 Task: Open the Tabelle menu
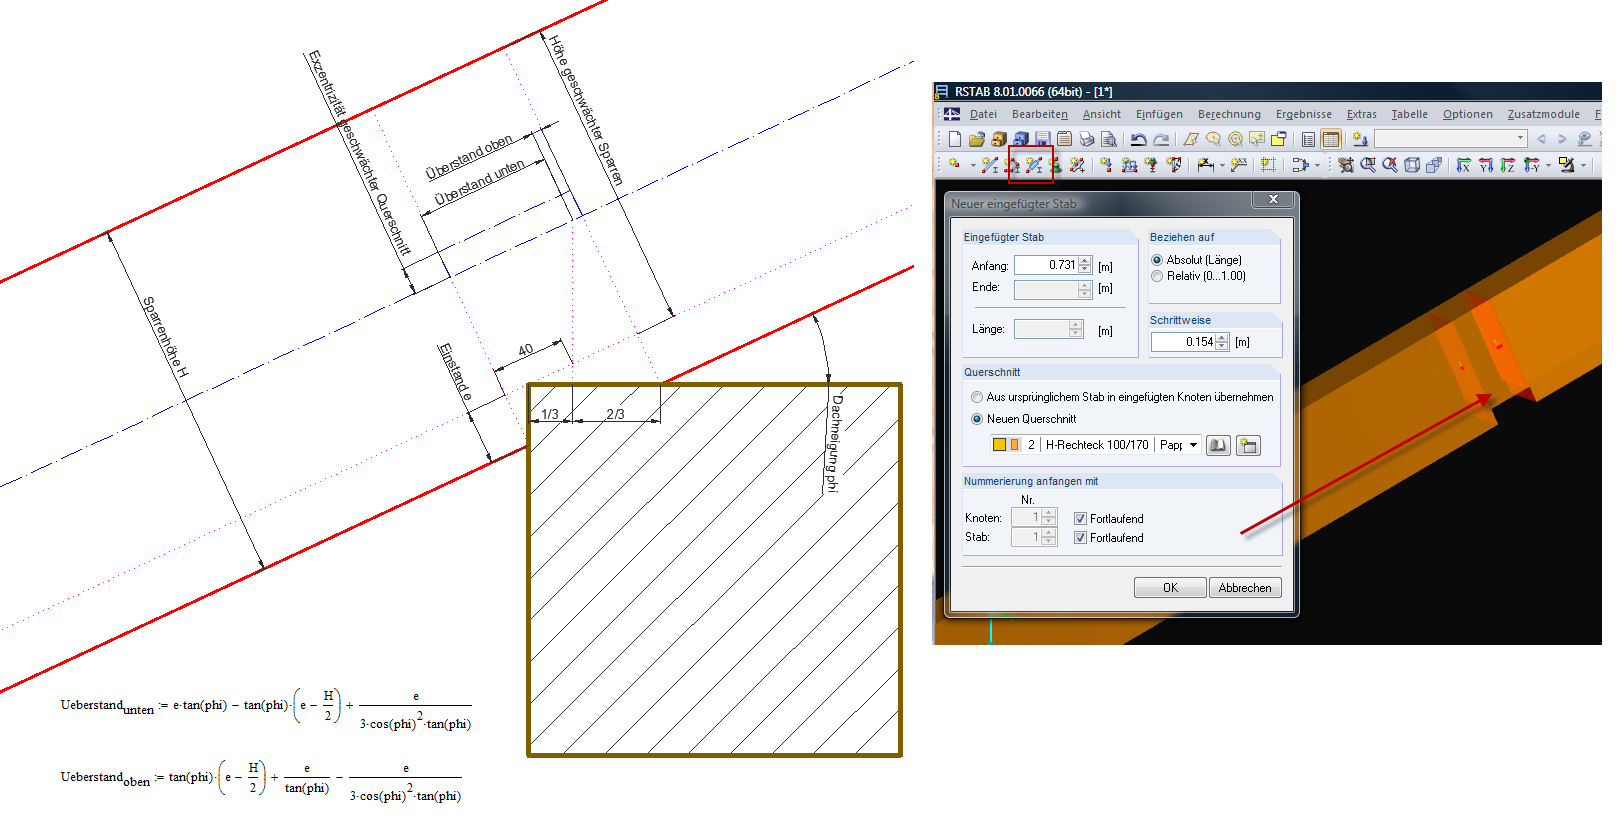click(1410, 114)
